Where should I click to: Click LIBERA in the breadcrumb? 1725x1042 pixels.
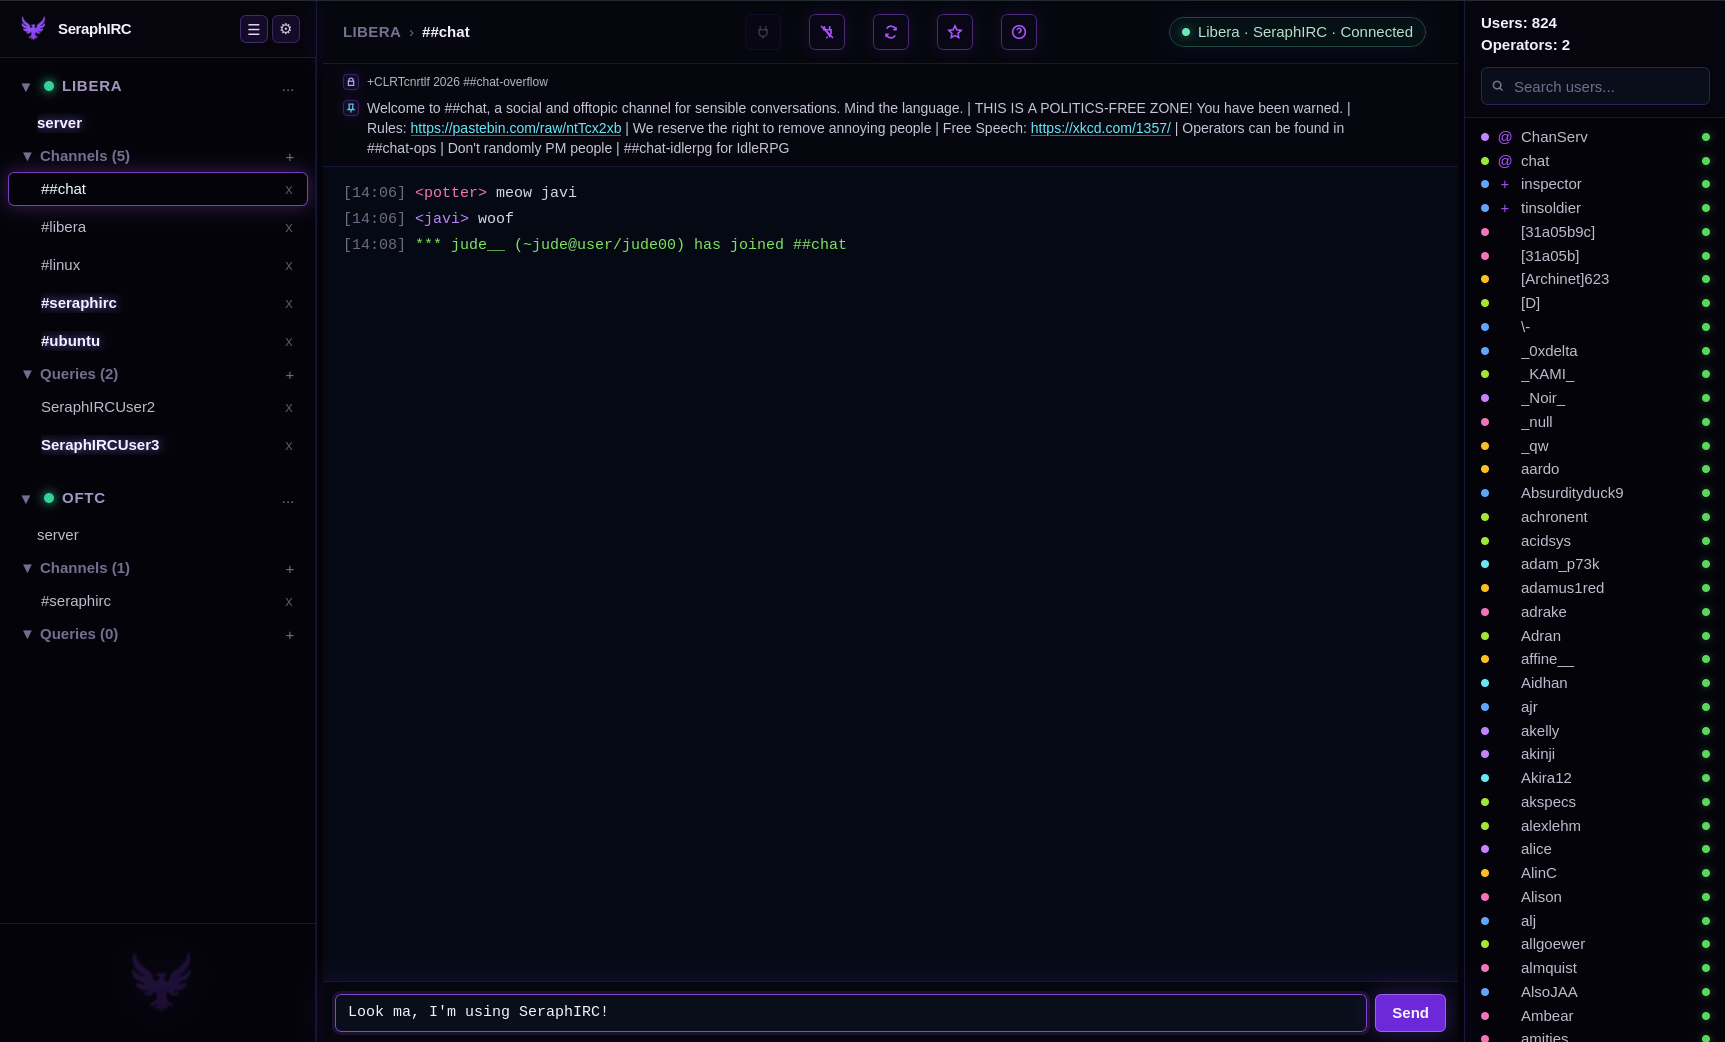(x=371, y=32)
